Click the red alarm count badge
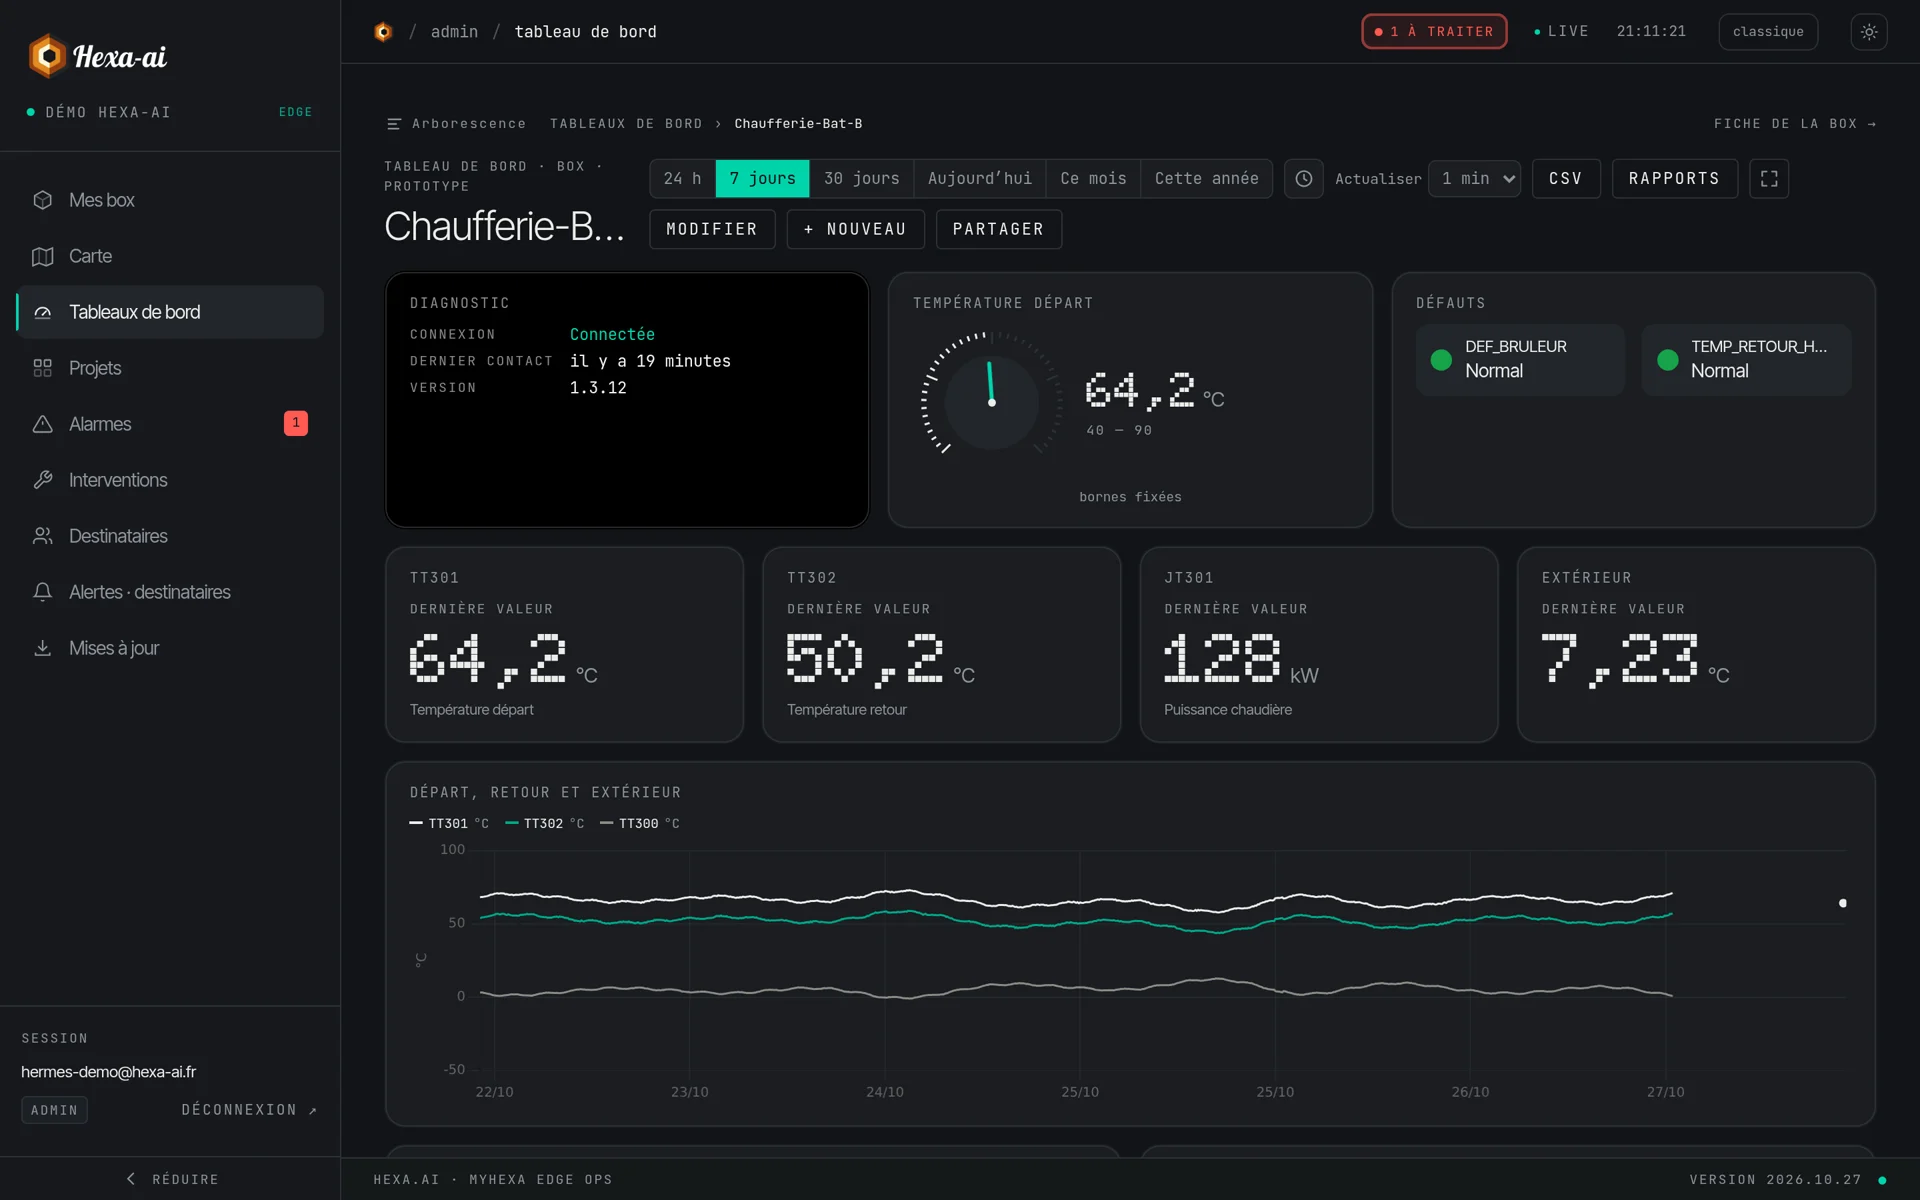This screenshot has height=1200, width=1920. pyautogui.click(x=296, y=423)
